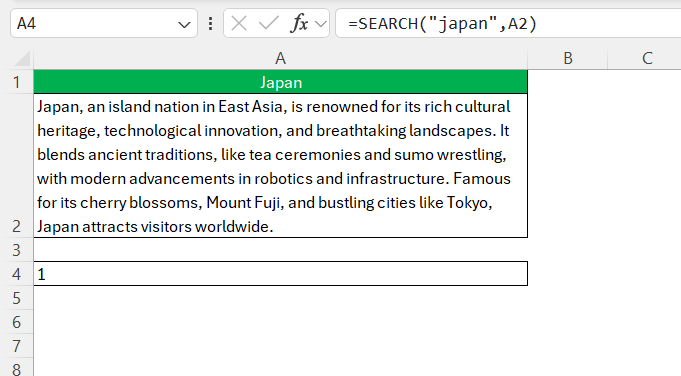Click the three-dot handle beside the Name Box
The image size is (681, 376).
tap(211, 23)
